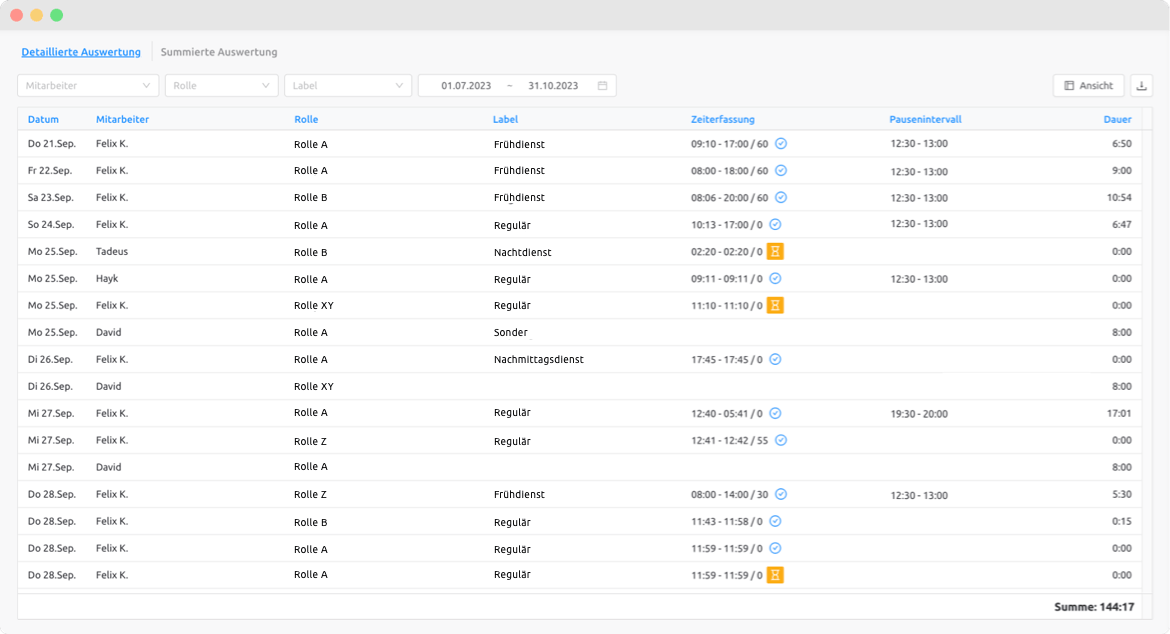Viewport: 1170px width, 634px height.
Task: Switch to Detaillierte Auswertung tab
Action: [81, 52]
